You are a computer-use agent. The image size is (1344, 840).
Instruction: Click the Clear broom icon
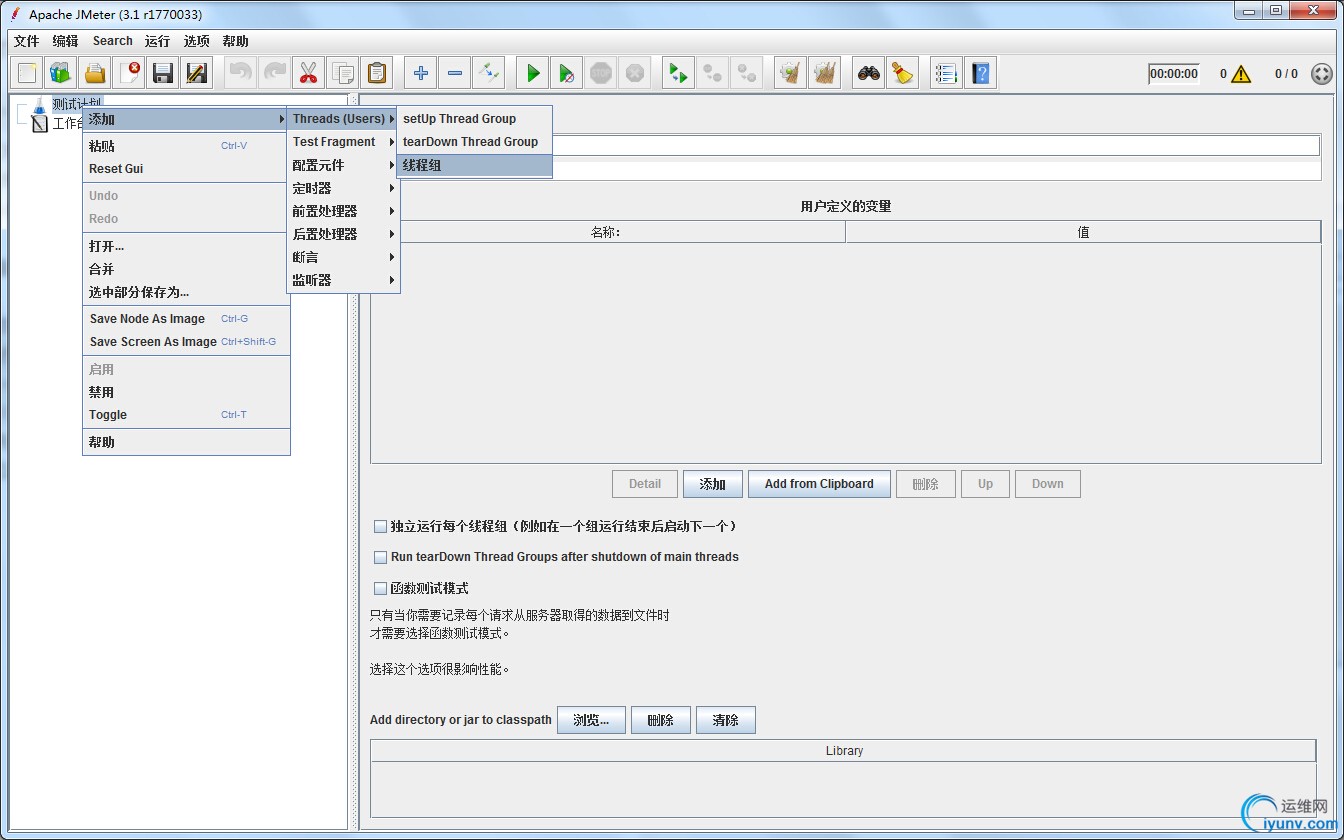791,73
